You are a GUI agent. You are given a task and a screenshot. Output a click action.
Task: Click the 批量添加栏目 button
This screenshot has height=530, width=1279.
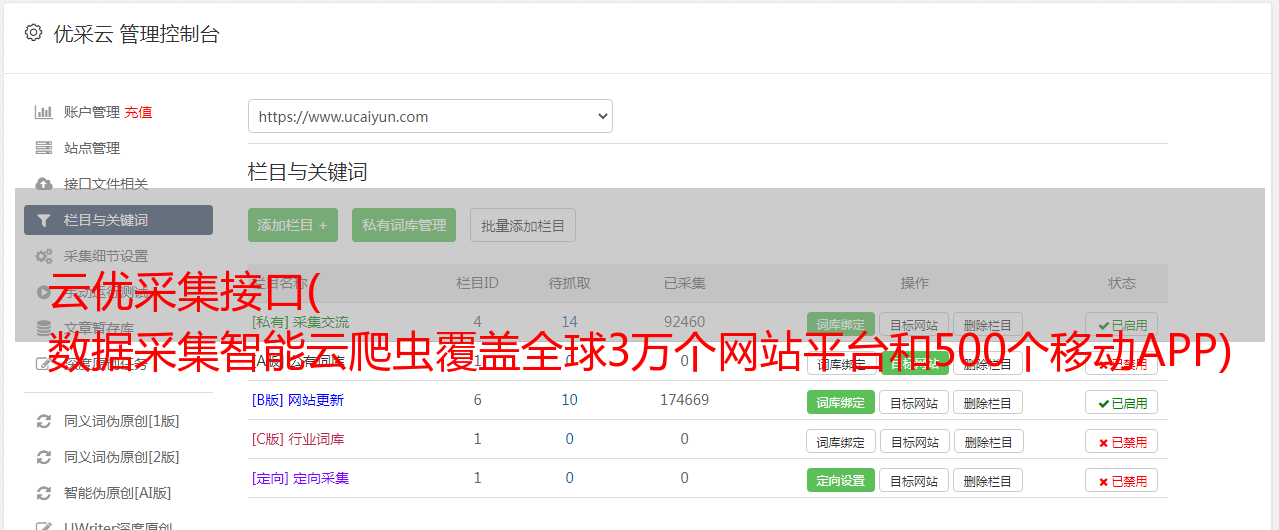[x=523, y=225]
